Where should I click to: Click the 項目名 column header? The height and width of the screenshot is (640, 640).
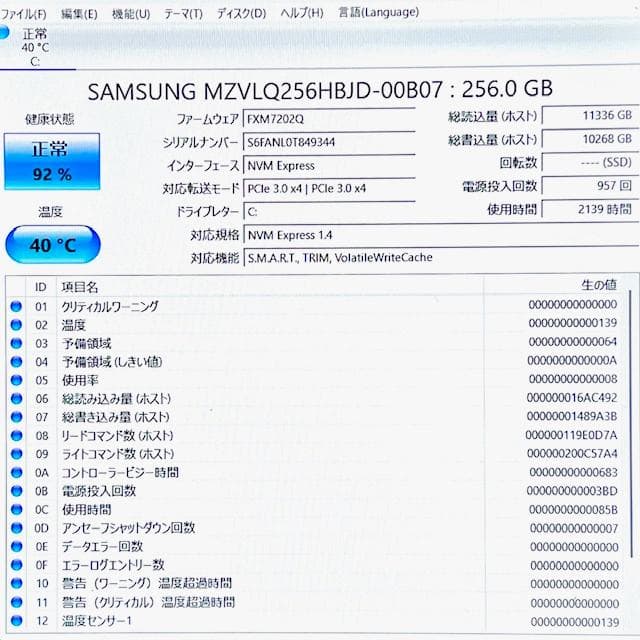[80, 287]
